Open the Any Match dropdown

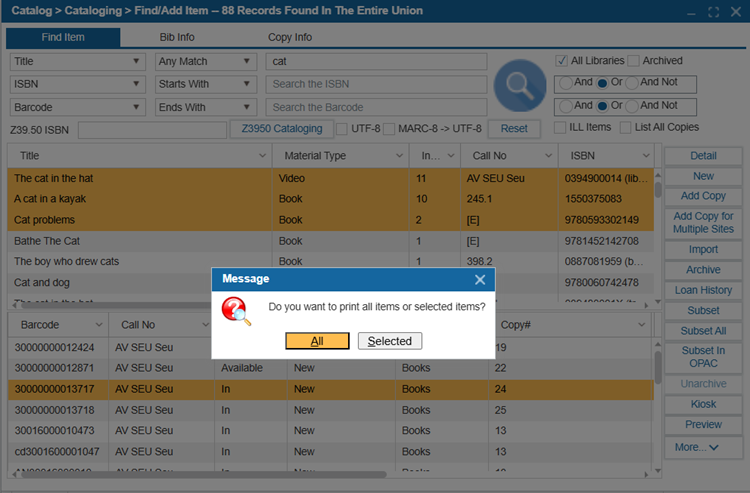(206, 61)
